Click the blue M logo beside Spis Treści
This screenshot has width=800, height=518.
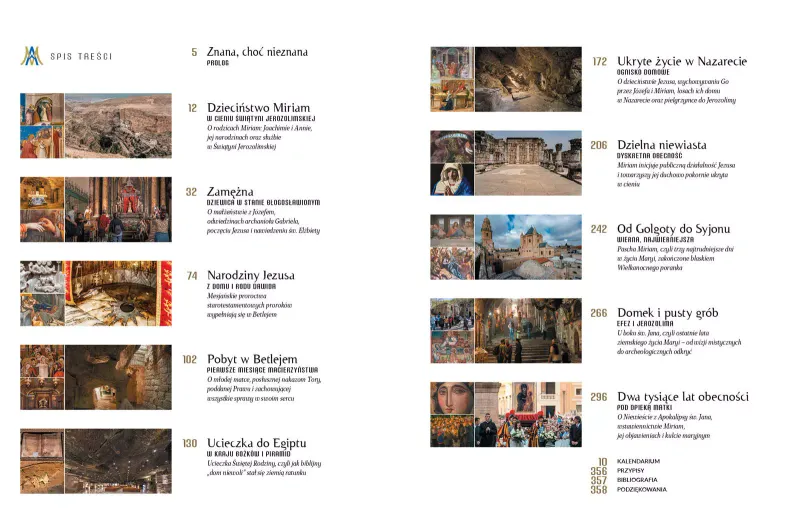pyautogui.click(x=31, y=56)
